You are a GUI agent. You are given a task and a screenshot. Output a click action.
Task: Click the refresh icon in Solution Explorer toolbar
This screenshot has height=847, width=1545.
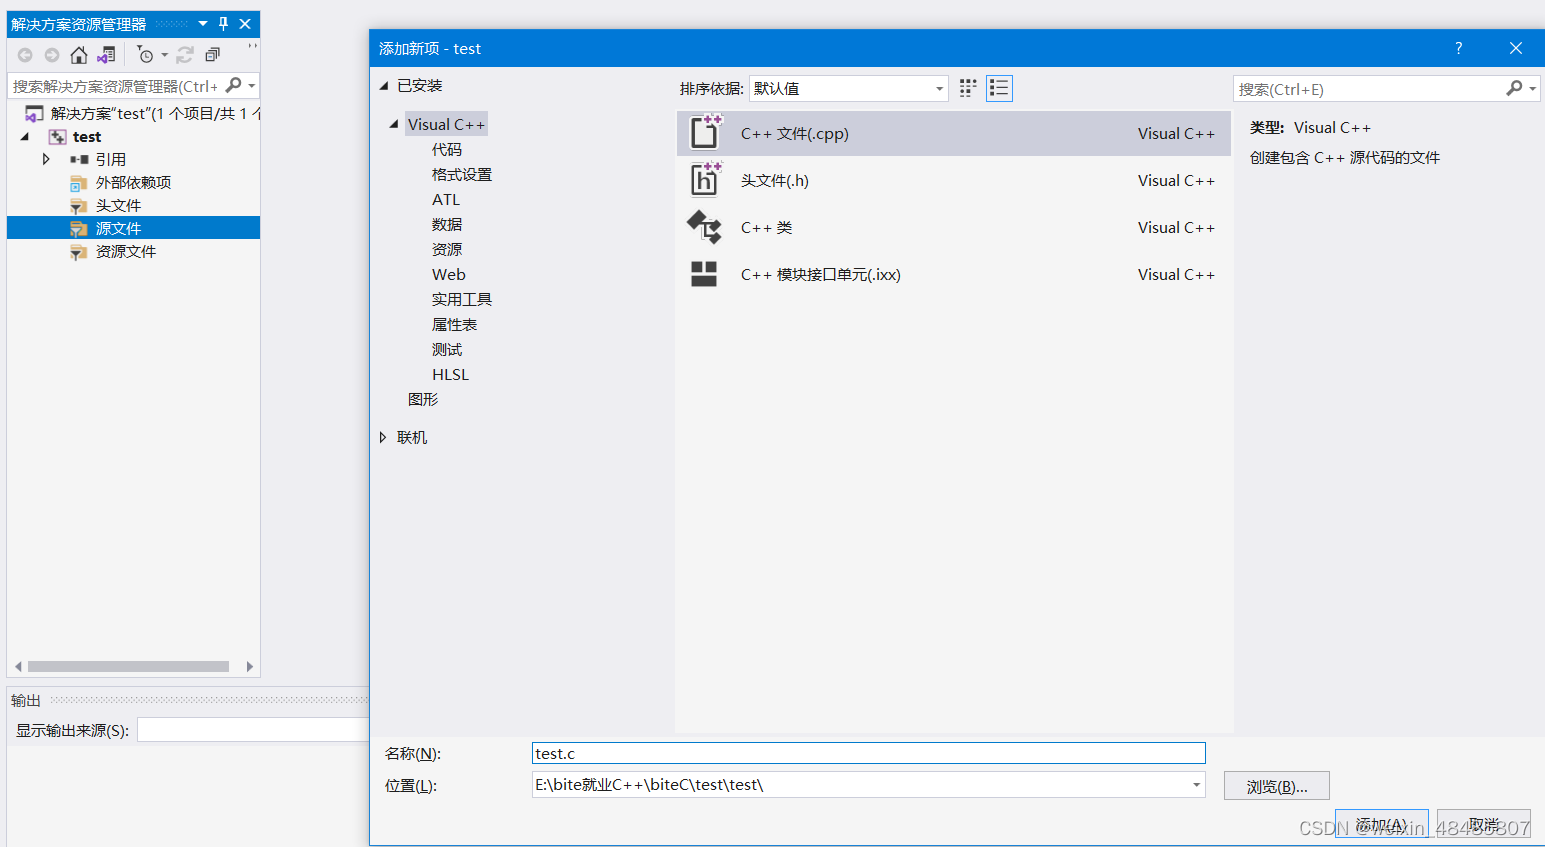185,55
